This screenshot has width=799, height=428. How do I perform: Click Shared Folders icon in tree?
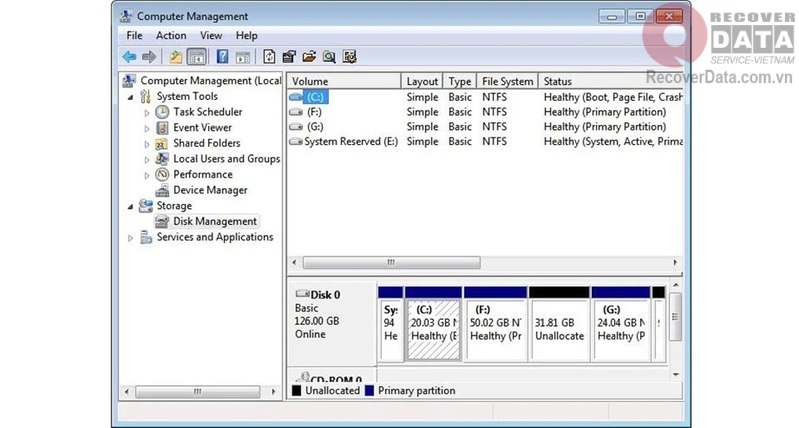click(162, 144)
